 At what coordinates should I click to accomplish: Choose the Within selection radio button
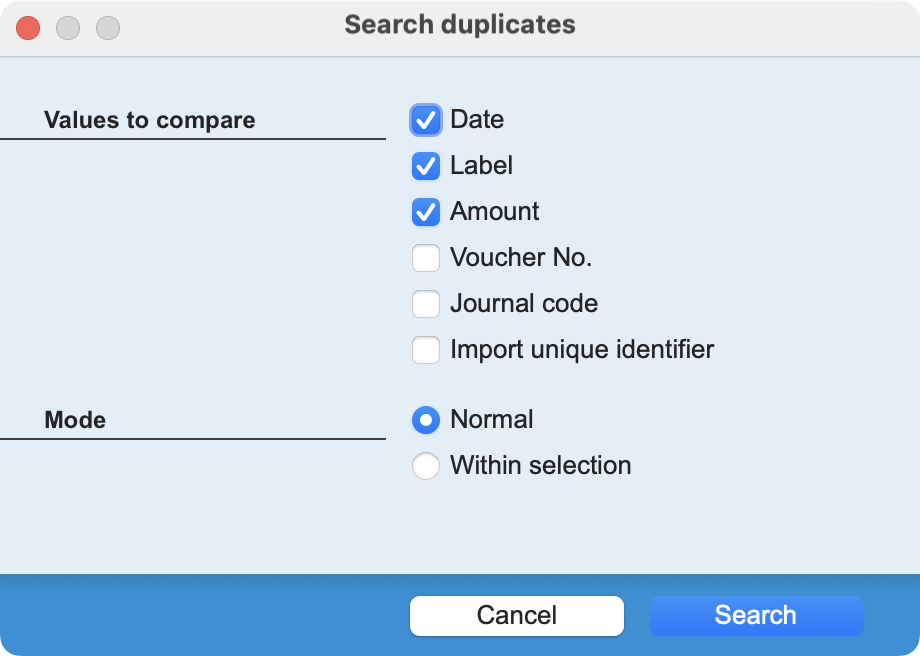(x=426, y=466)
